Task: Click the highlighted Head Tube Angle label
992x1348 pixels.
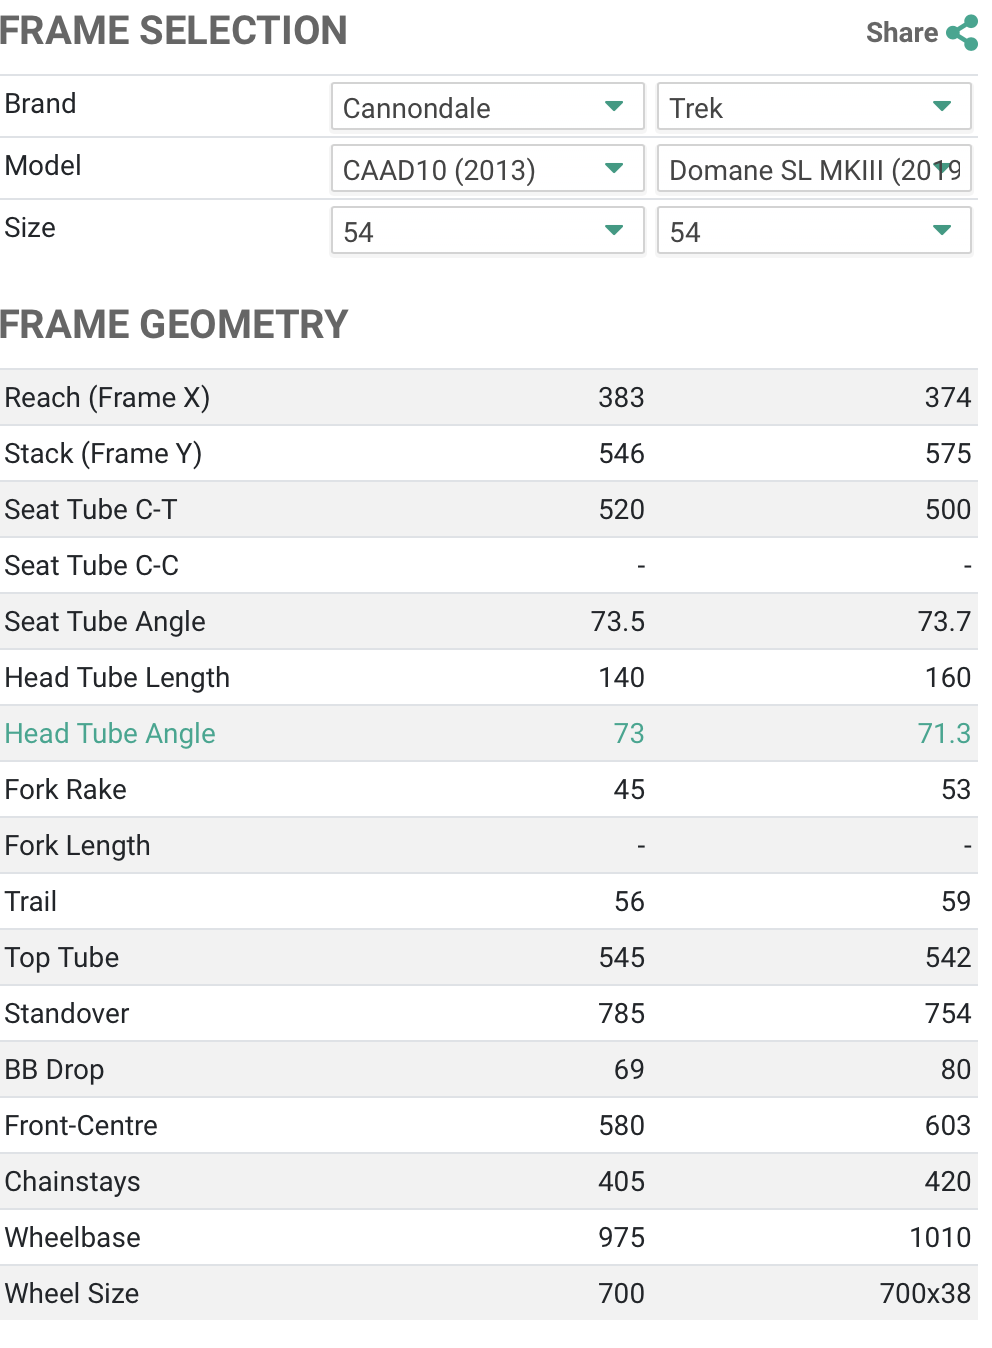Action: pos(110,734)
